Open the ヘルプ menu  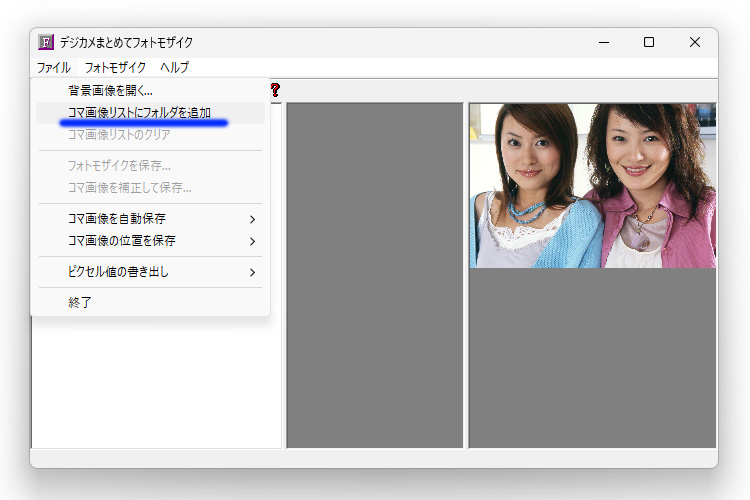coord(174,68)
